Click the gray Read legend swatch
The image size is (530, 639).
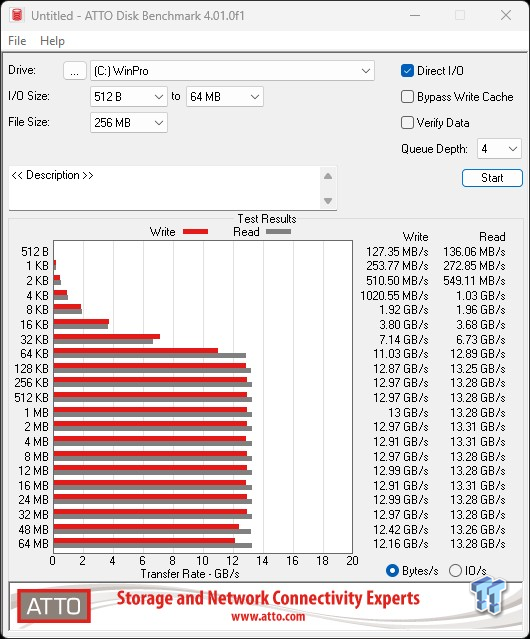point(278,231)
